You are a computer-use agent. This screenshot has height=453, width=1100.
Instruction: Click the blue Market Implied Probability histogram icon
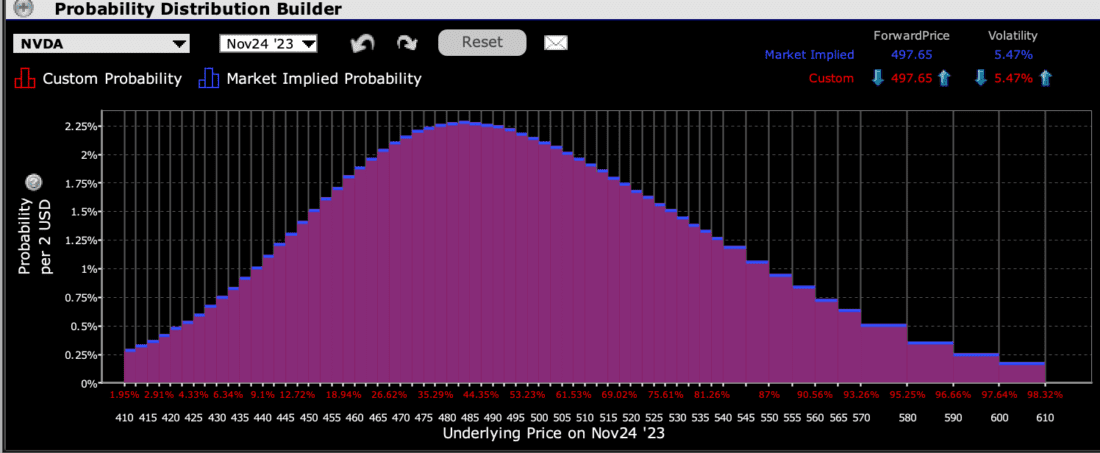click(x=208, y=79)
